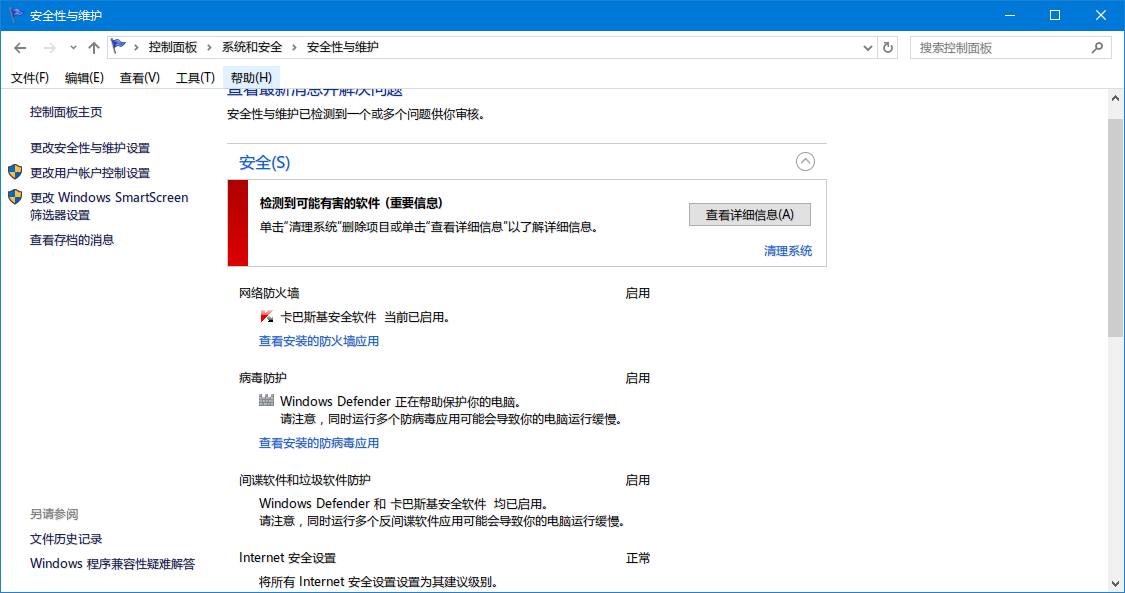
Task: Collapse the 安全(S) section chevron
Action: 805,161
